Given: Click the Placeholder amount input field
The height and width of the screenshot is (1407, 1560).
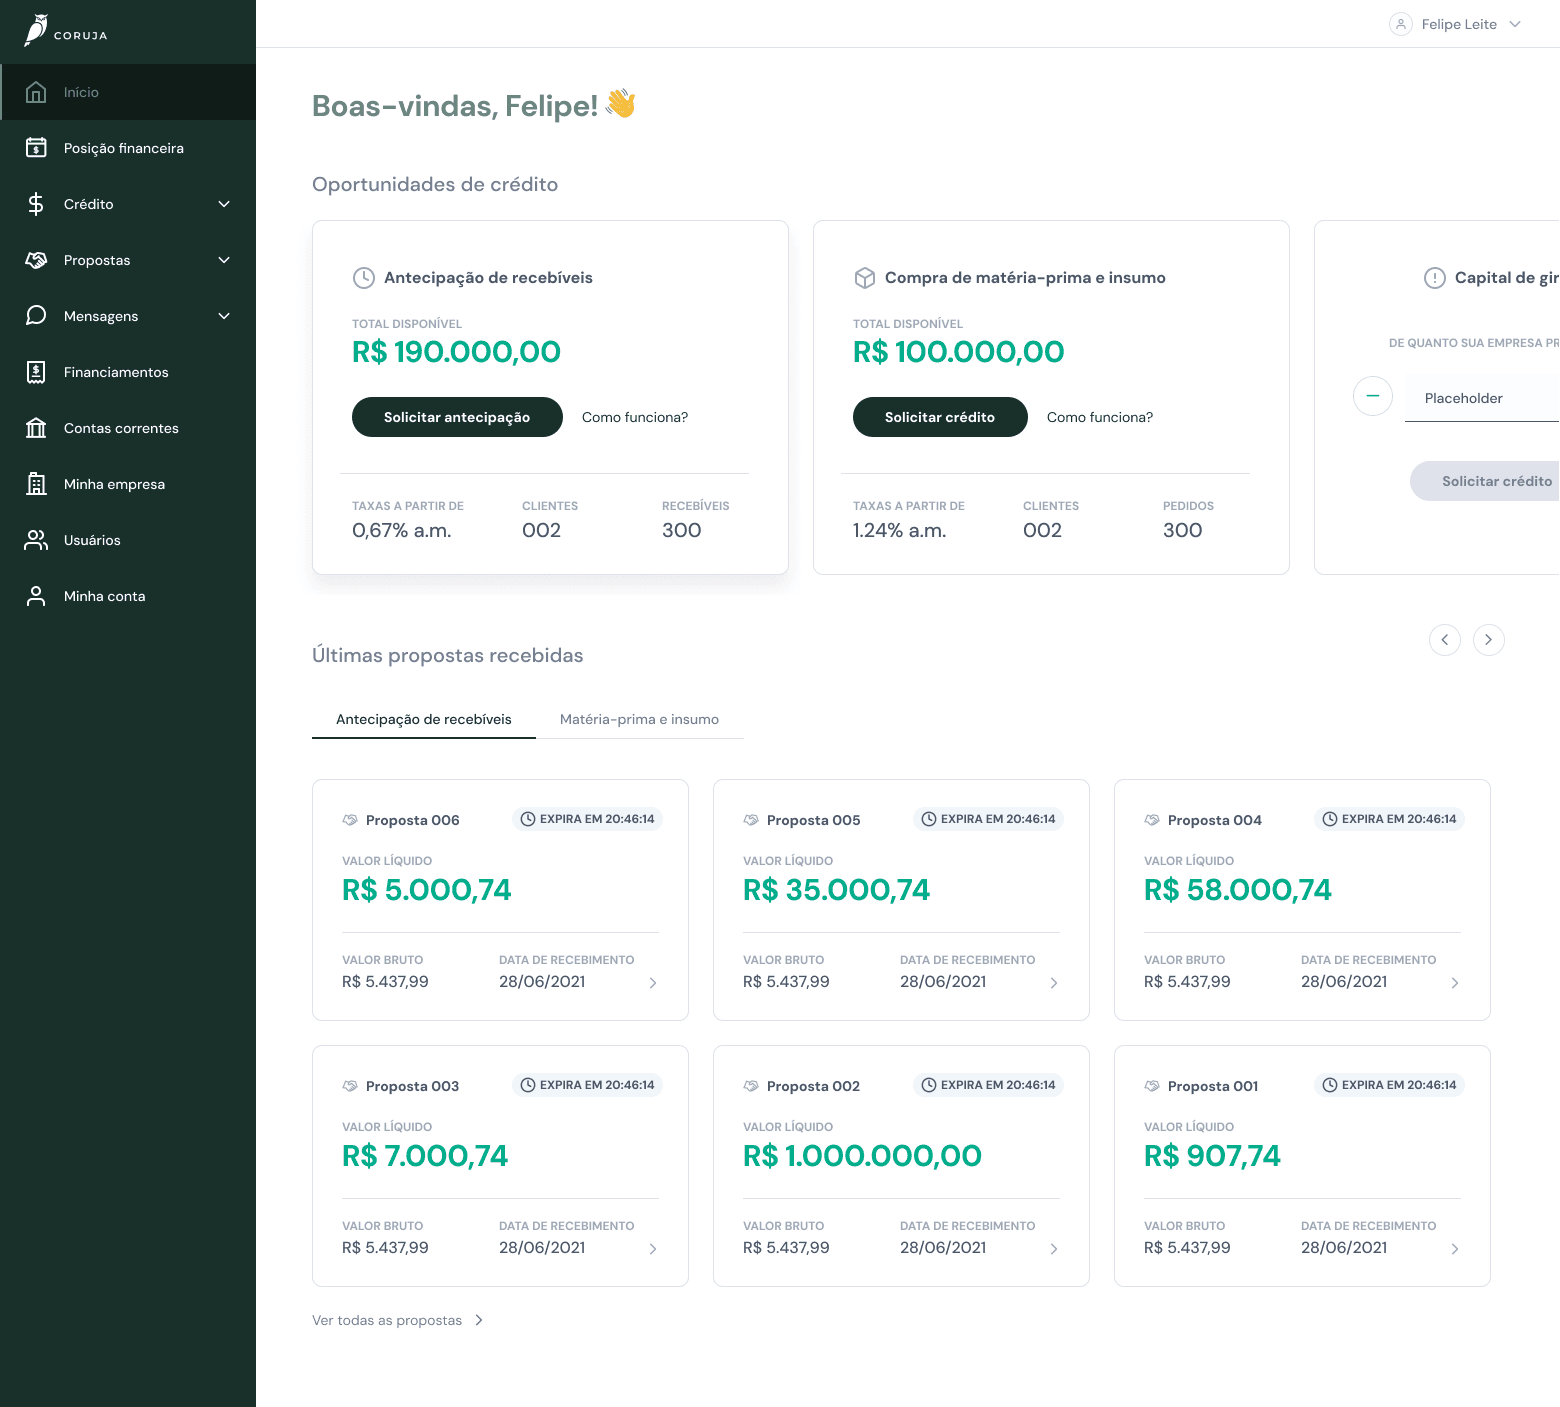Looking at the screenshot, I should 1482,398.
